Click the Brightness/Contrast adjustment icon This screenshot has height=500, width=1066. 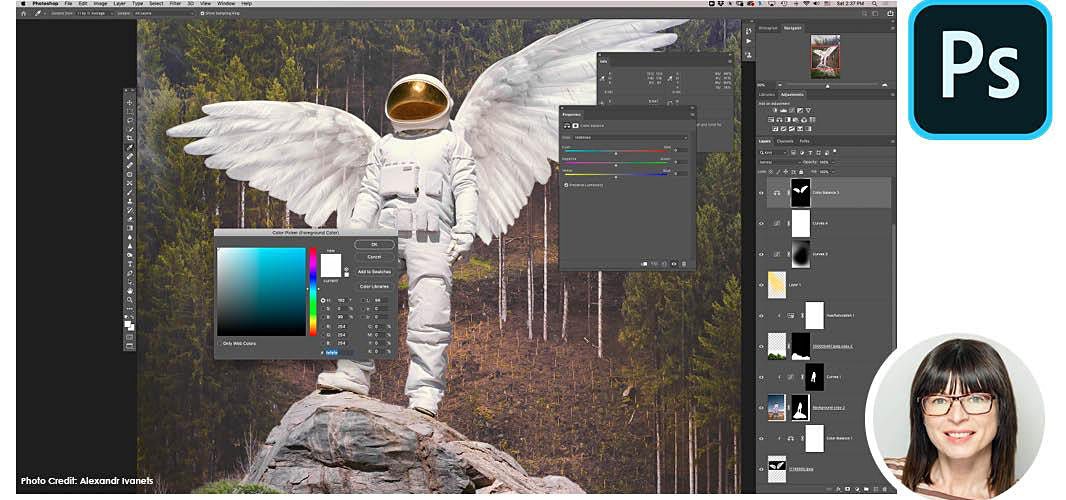coord(775,110)
